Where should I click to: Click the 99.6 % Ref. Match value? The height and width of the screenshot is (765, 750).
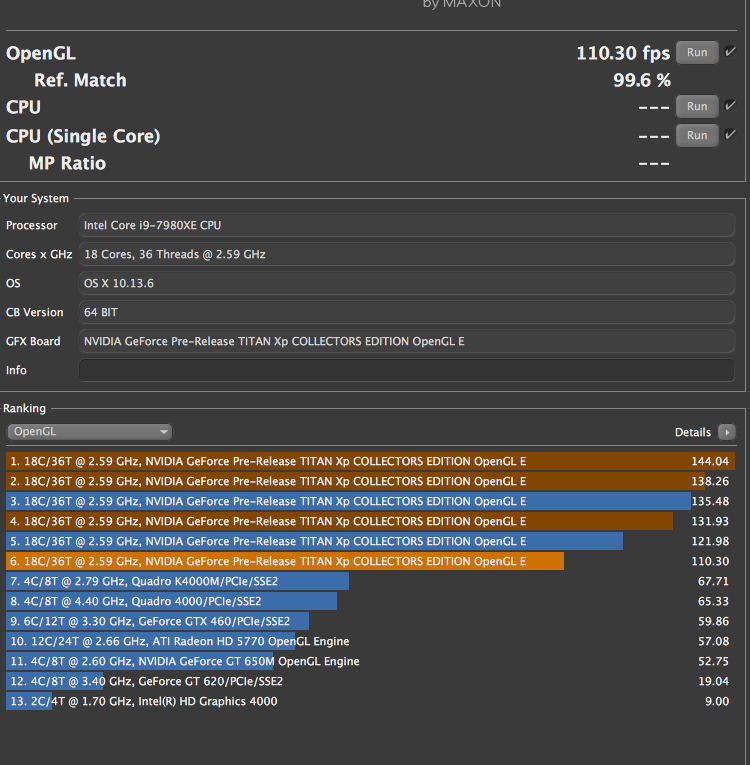(x=642, y=81)
